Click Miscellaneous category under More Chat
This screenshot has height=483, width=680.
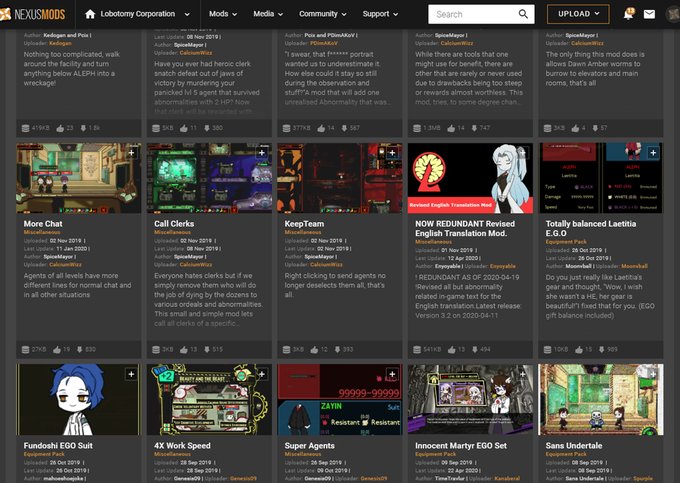pos(42,232)
